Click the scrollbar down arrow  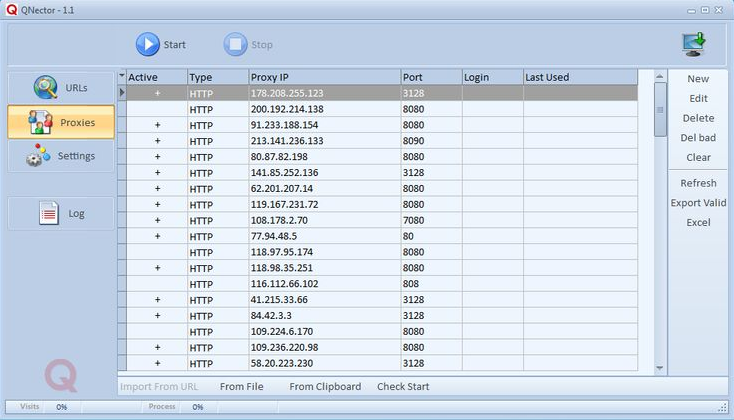(x=660, y=368)
